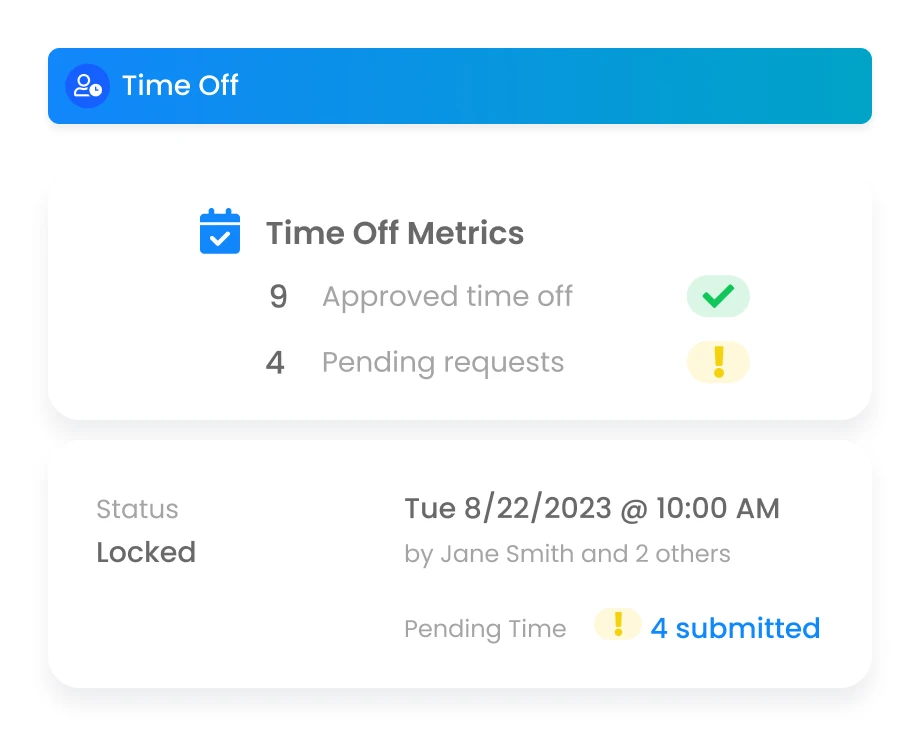Click the warning badge next to Pending Time
This screenshot has width=920, height=736.
click(x=618, y=624)
